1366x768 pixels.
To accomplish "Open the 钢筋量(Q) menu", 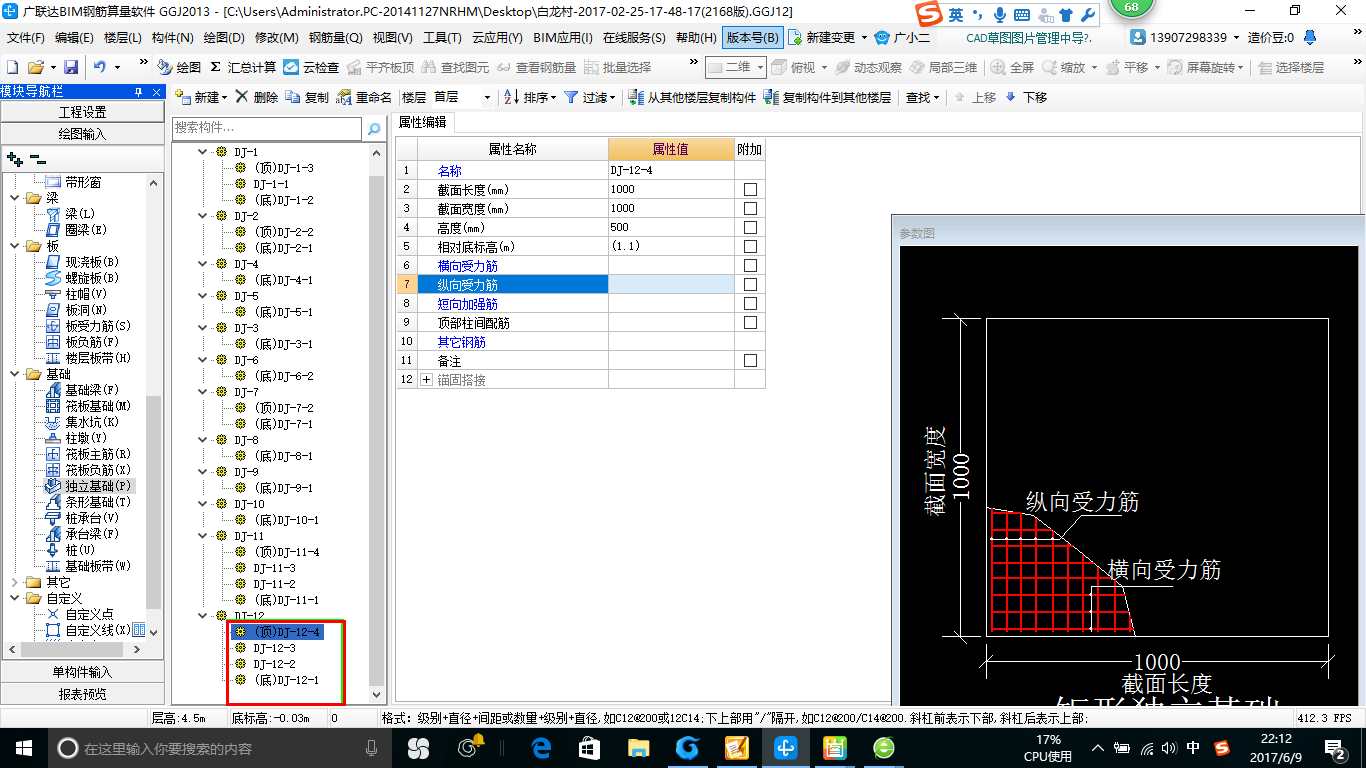I will point(336,37).
